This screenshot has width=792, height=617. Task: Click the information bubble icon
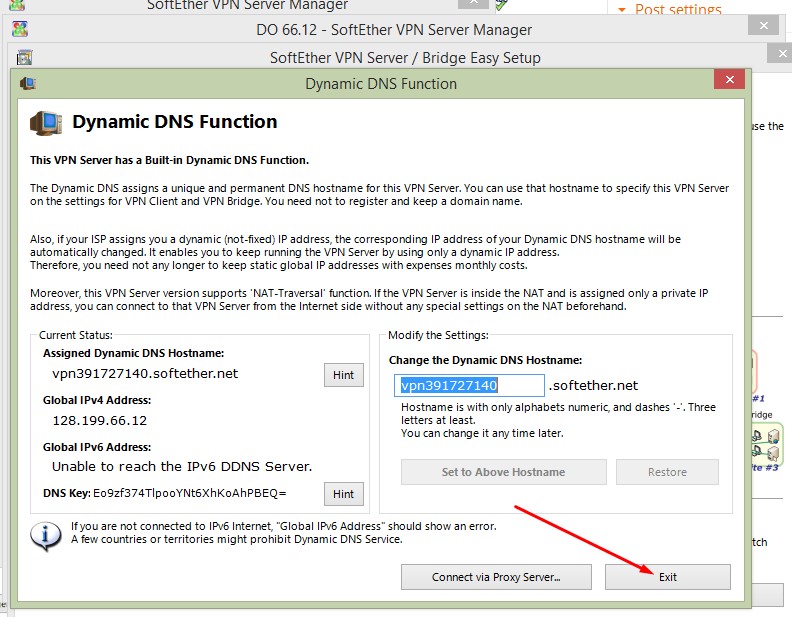point(46,536)
